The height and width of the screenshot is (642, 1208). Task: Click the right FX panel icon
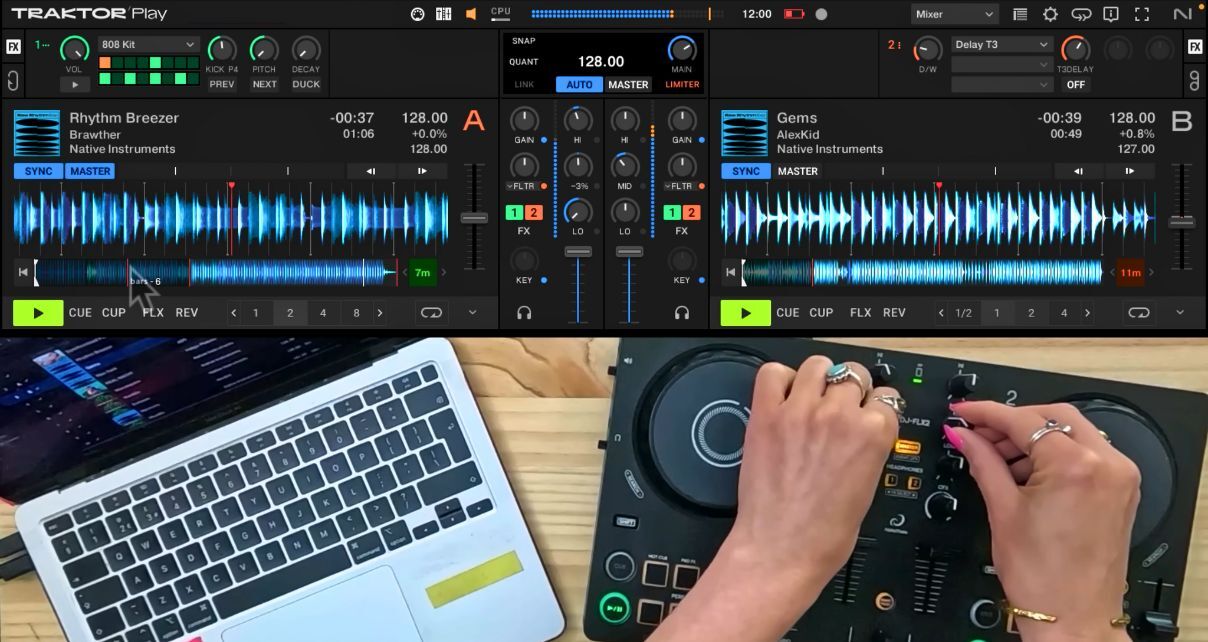coord(1195,46)
